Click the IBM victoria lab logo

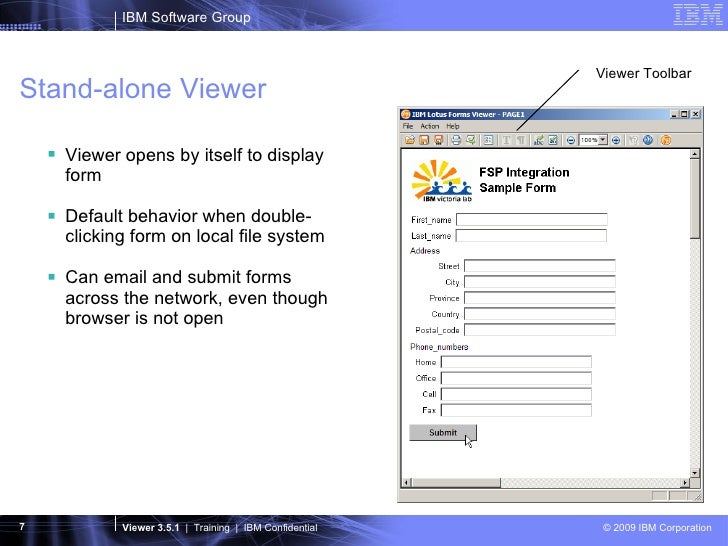[442, 181]
